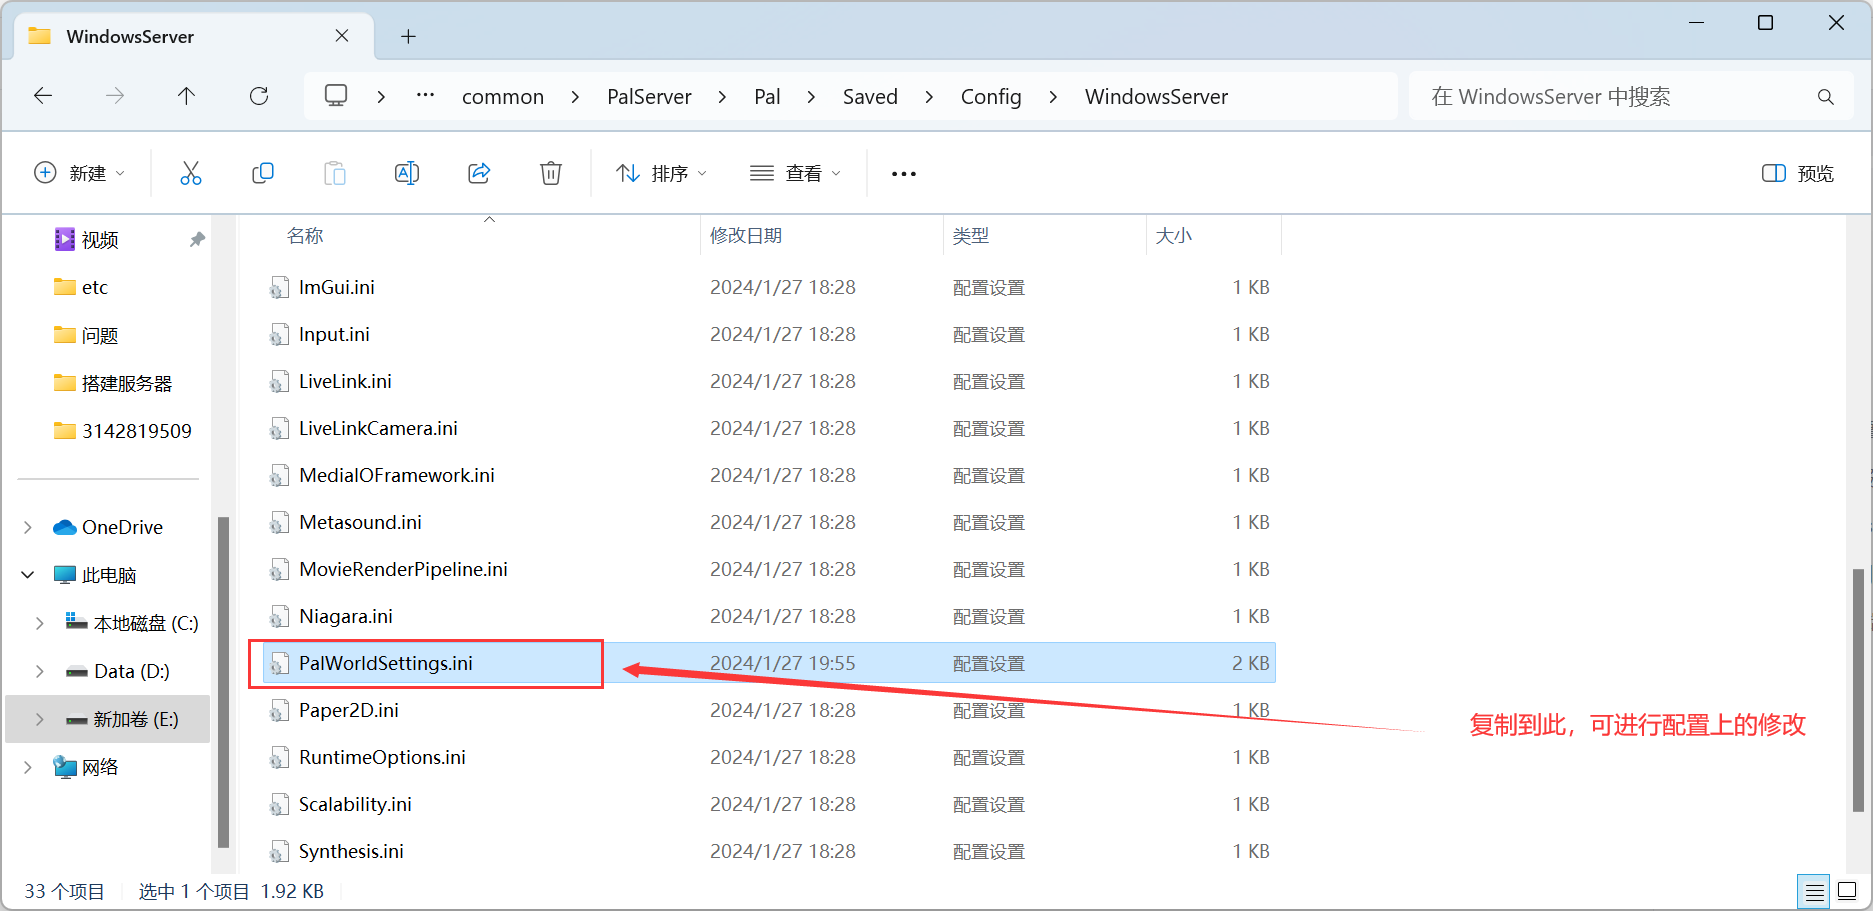Switch to details view icon in status bar
Screen dimensions: 1873x911
(x=1814, y=891)
